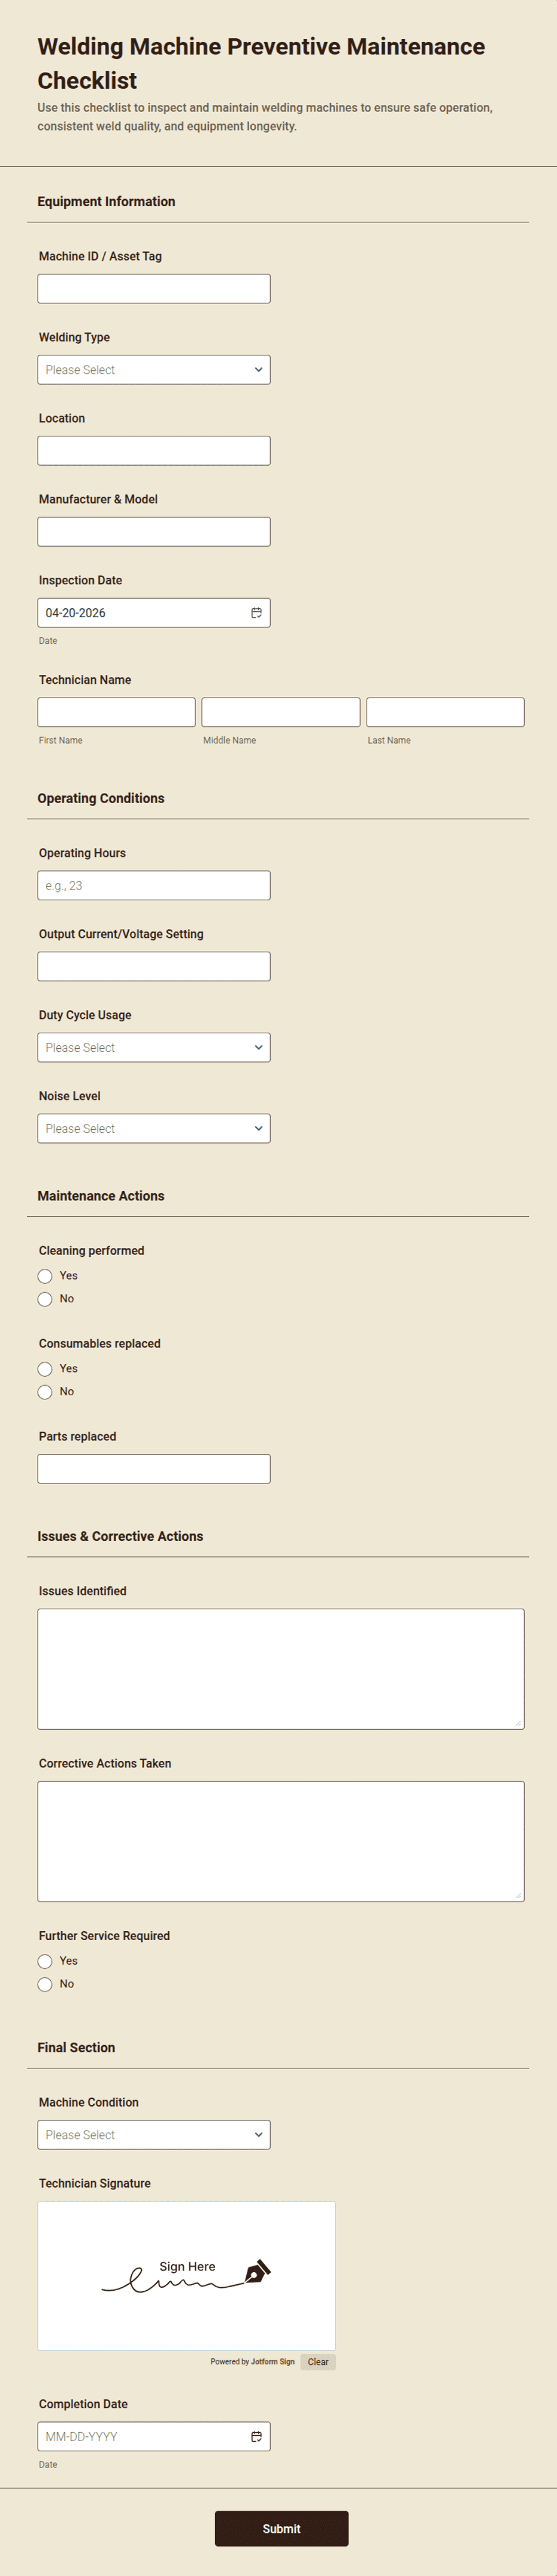Click the Operating Hours field
This screenshot has height=2576, width=557.
pos(153,885)
